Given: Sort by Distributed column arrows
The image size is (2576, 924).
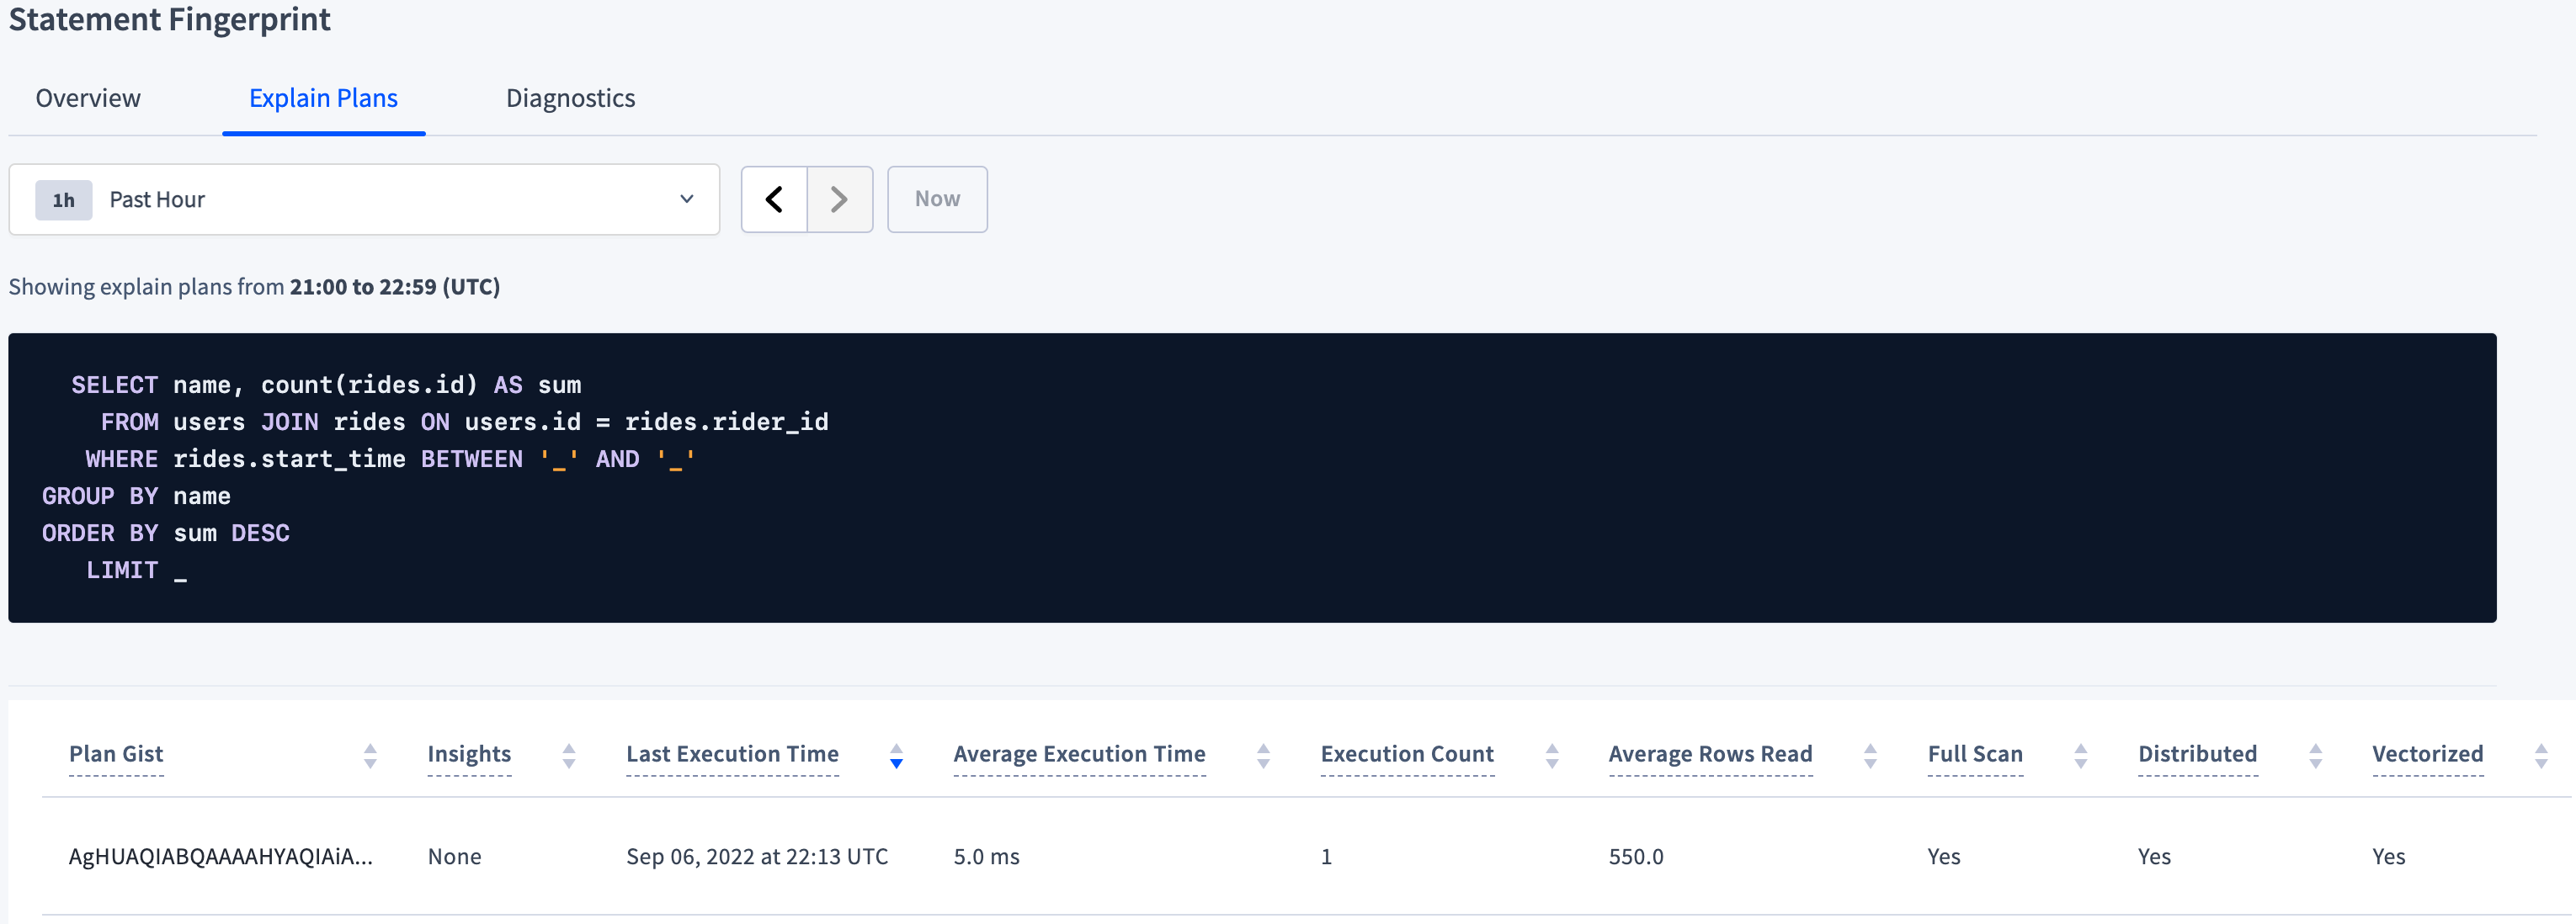Looking at the screenshot, I should click(x=2315, y=756).
